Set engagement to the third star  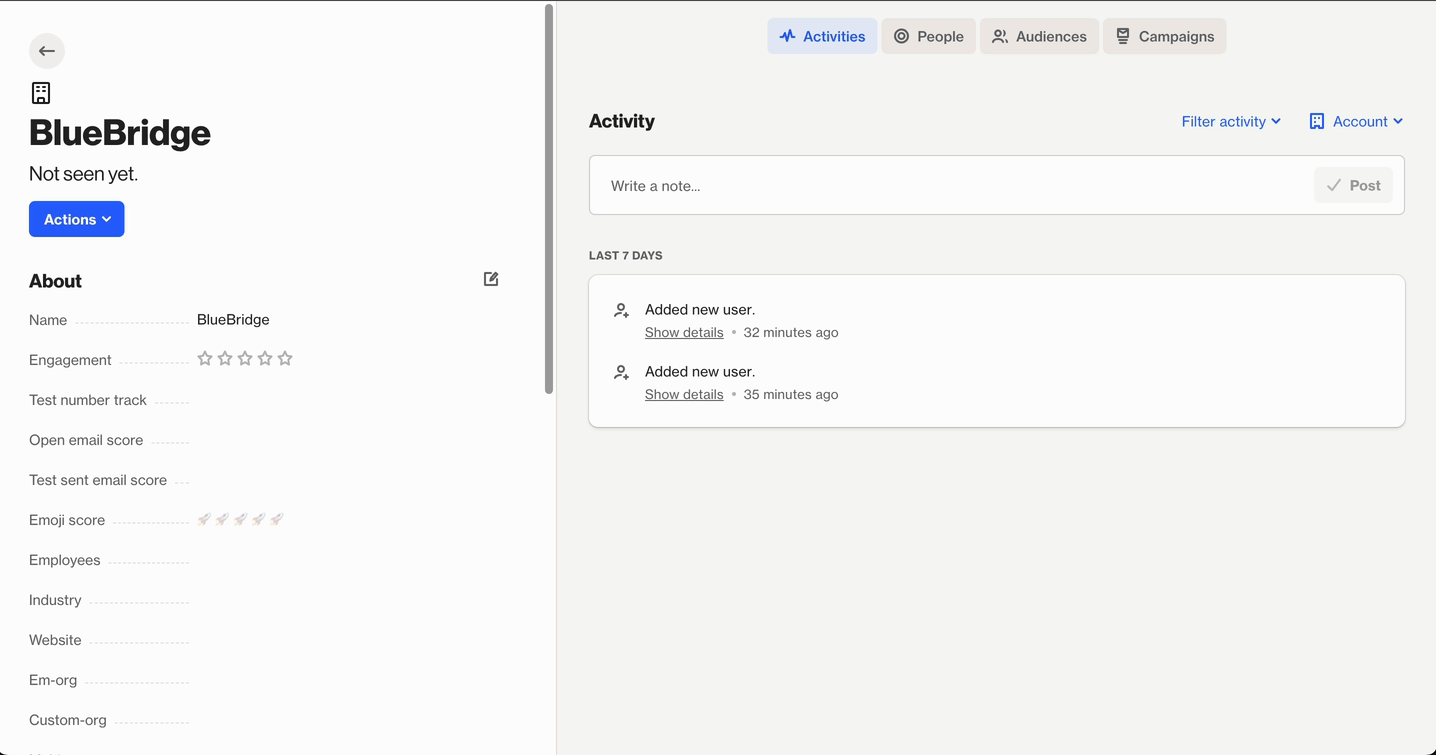[x=245, y=359]
